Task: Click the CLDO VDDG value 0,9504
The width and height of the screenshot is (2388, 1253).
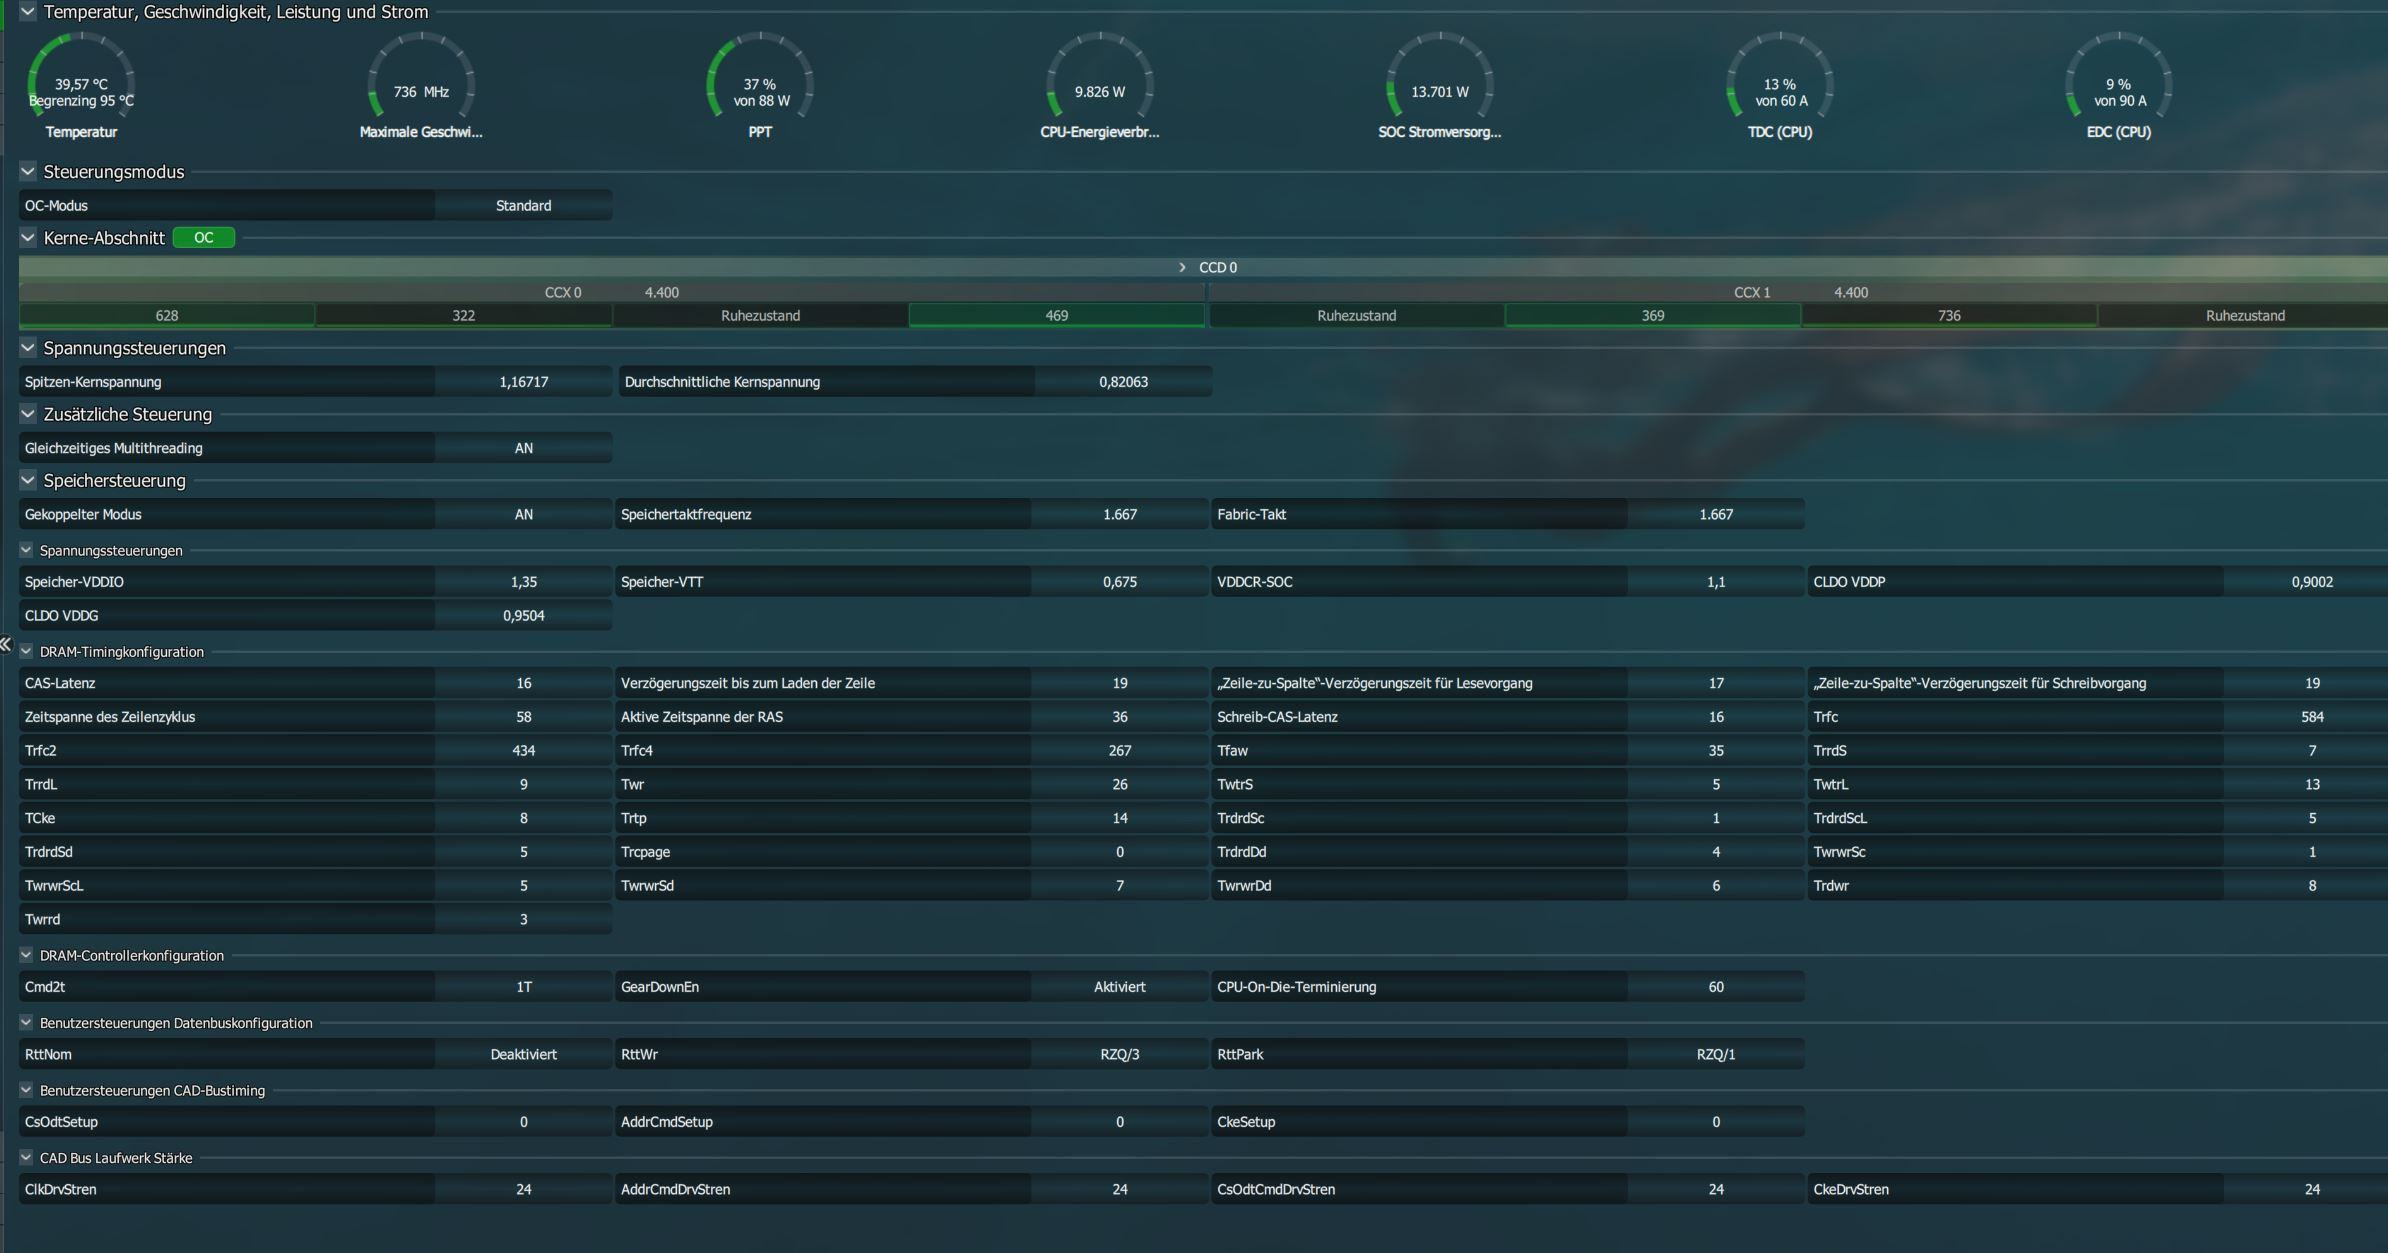Action: (523, 616)
